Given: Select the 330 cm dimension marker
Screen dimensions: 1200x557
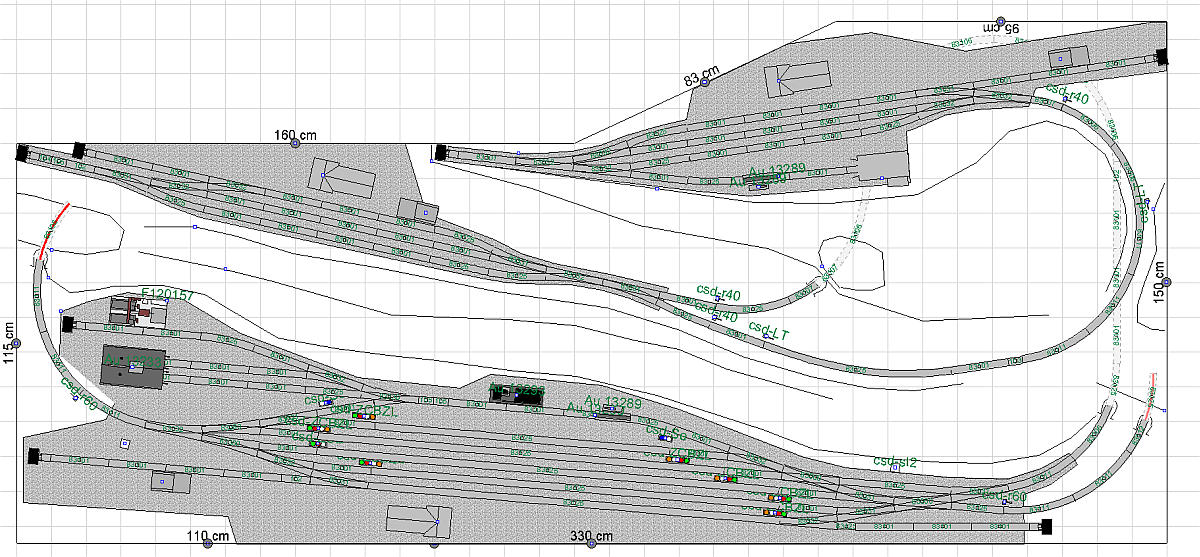Looking at the screenshot, I should [591, 543].
